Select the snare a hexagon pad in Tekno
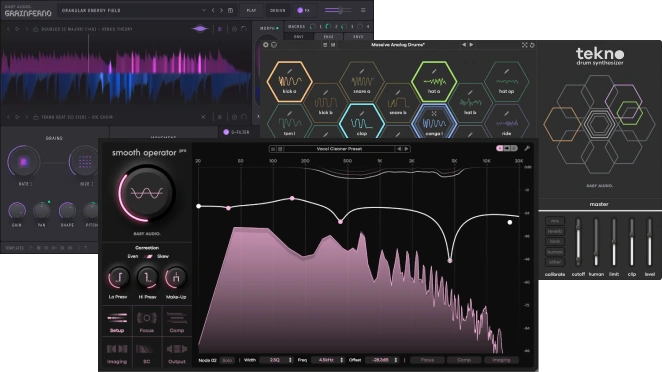The width and height of the screenshot is (662, 372). tap(362, 81)
